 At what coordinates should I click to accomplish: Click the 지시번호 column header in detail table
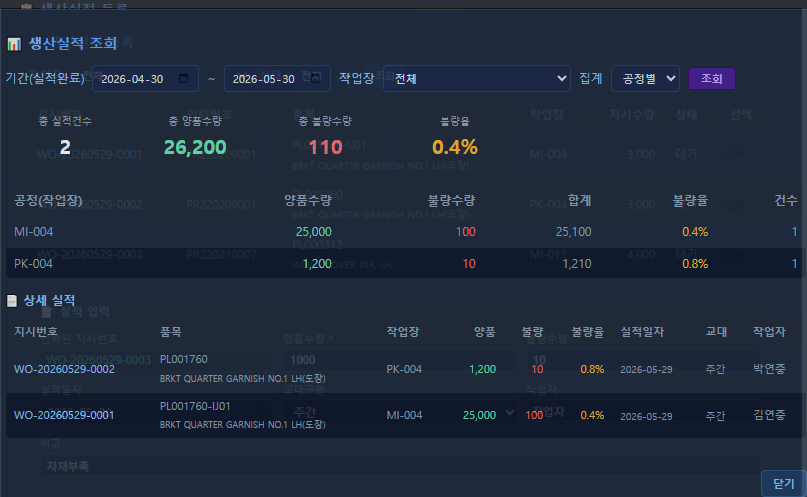click(36, 332)
